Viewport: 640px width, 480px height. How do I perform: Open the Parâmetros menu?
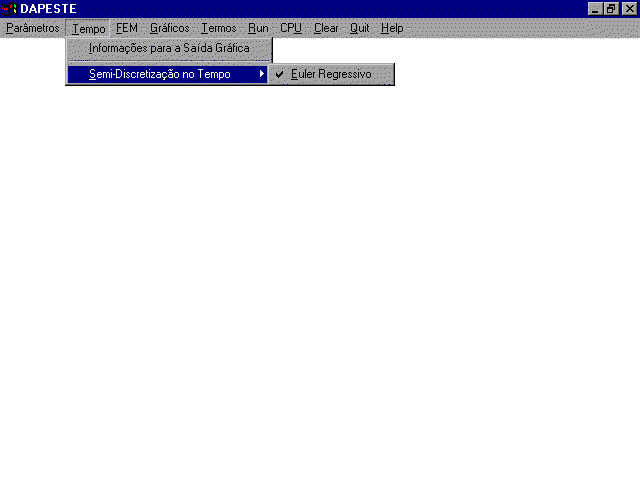coord(32,28)
